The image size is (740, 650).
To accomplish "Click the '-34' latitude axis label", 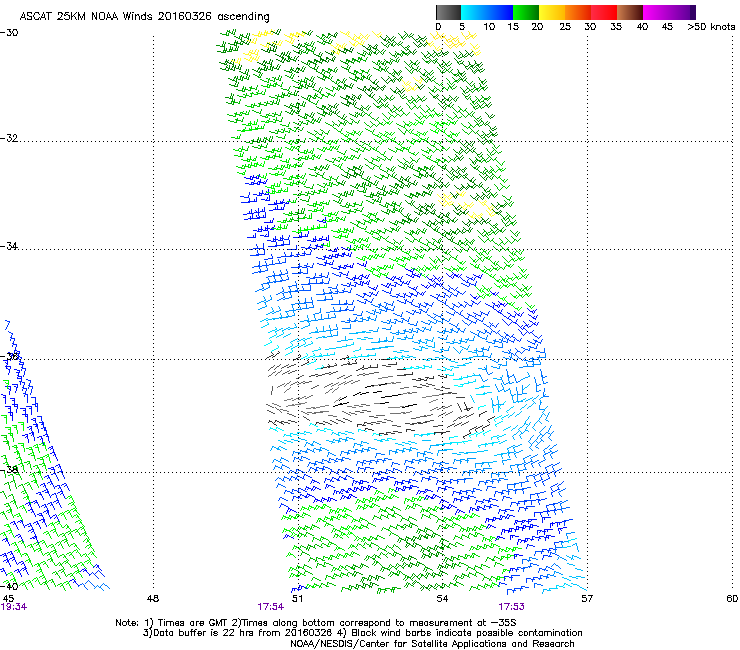I will click(x=9, y=246).
